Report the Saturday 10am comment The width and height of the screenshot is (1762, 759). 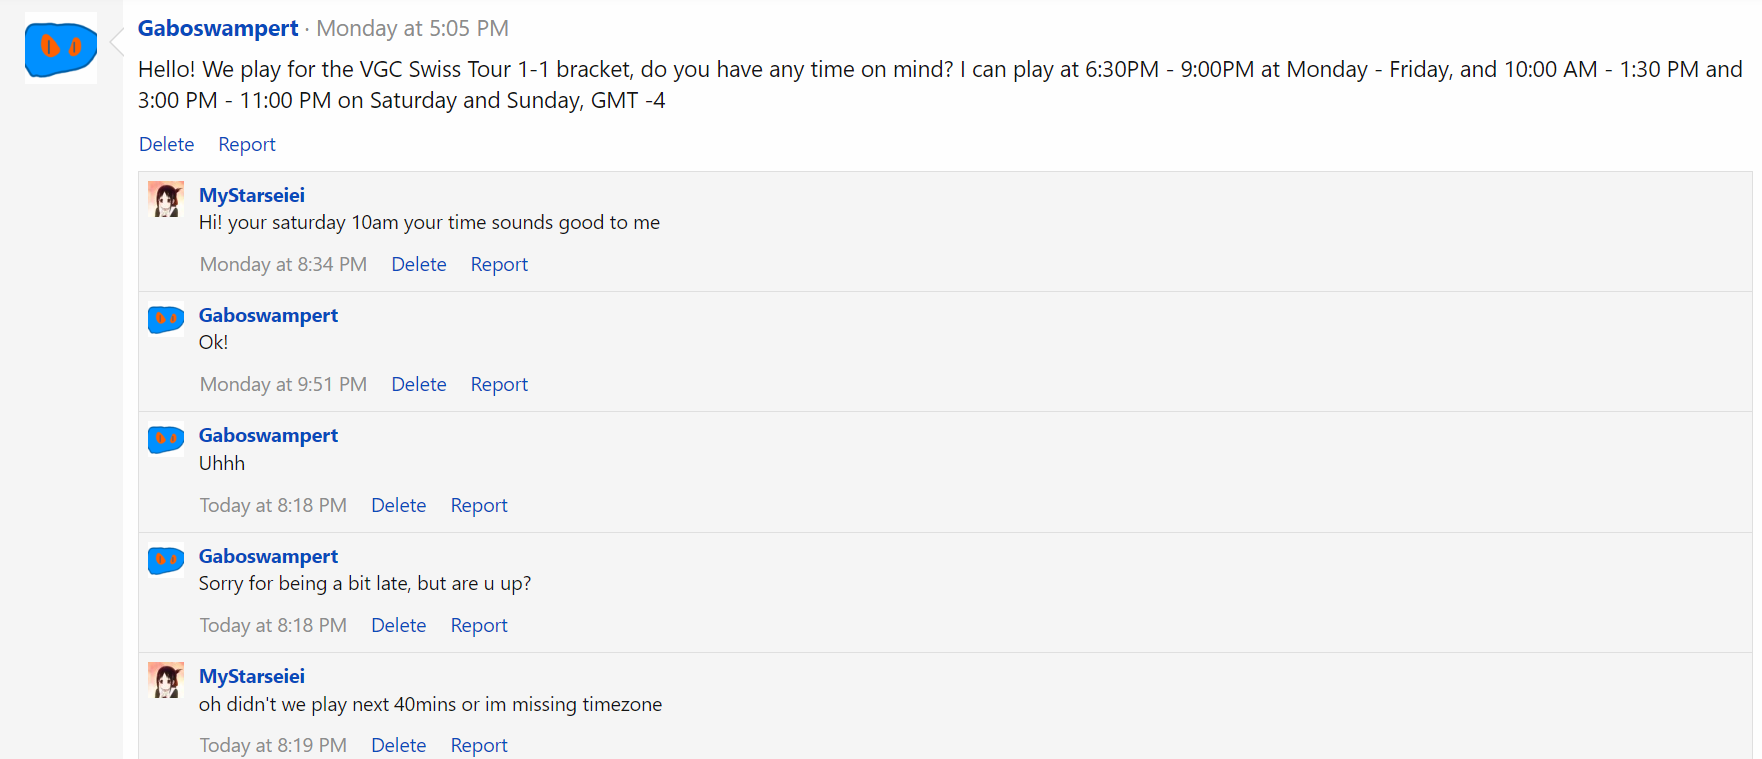499,264
